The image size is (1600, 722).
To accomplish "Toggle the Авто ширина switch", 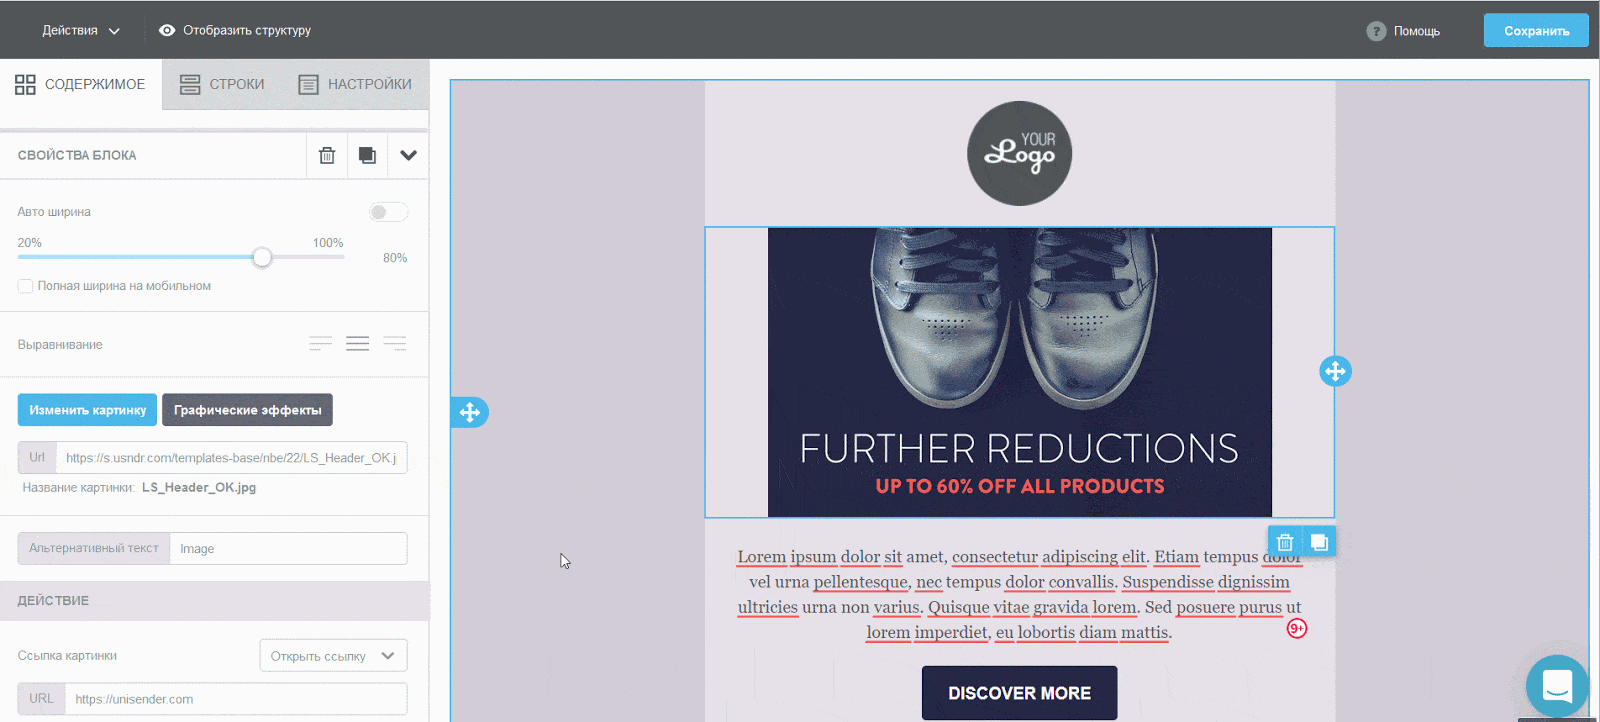I will coord(388,212).
